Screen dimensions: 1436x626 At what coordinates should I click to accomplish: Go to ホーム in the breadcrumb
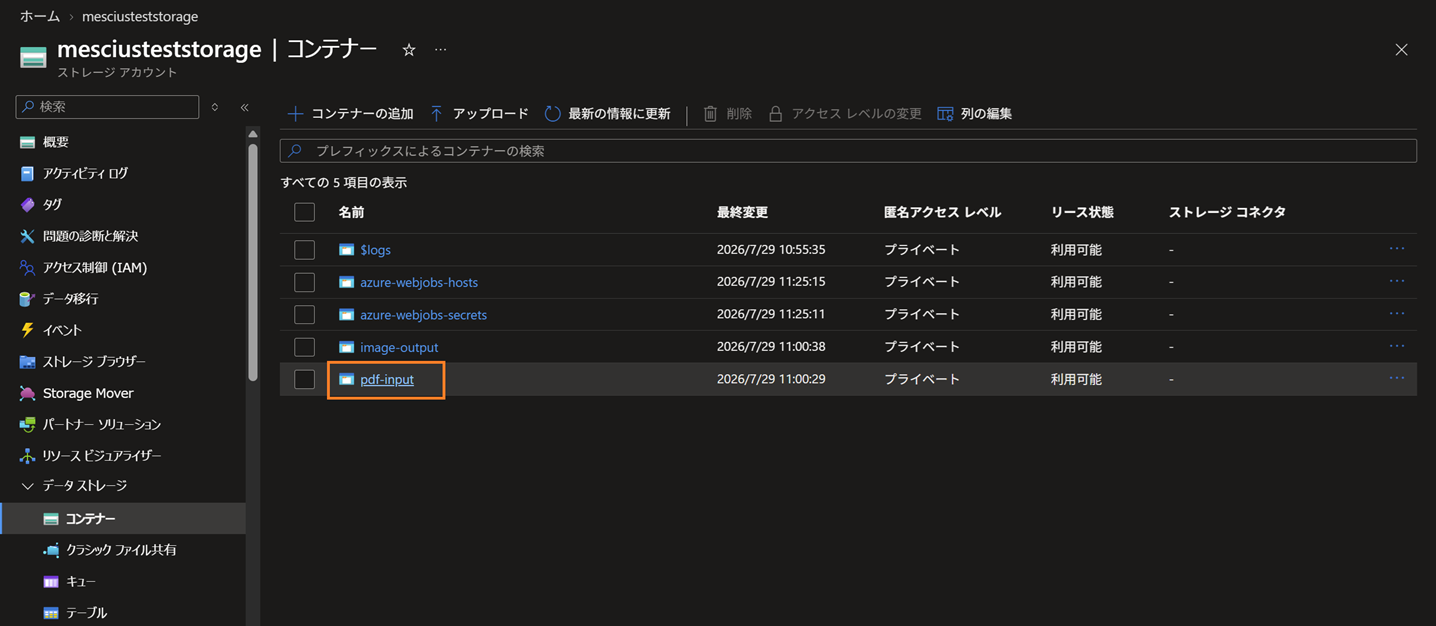point(40,17)
